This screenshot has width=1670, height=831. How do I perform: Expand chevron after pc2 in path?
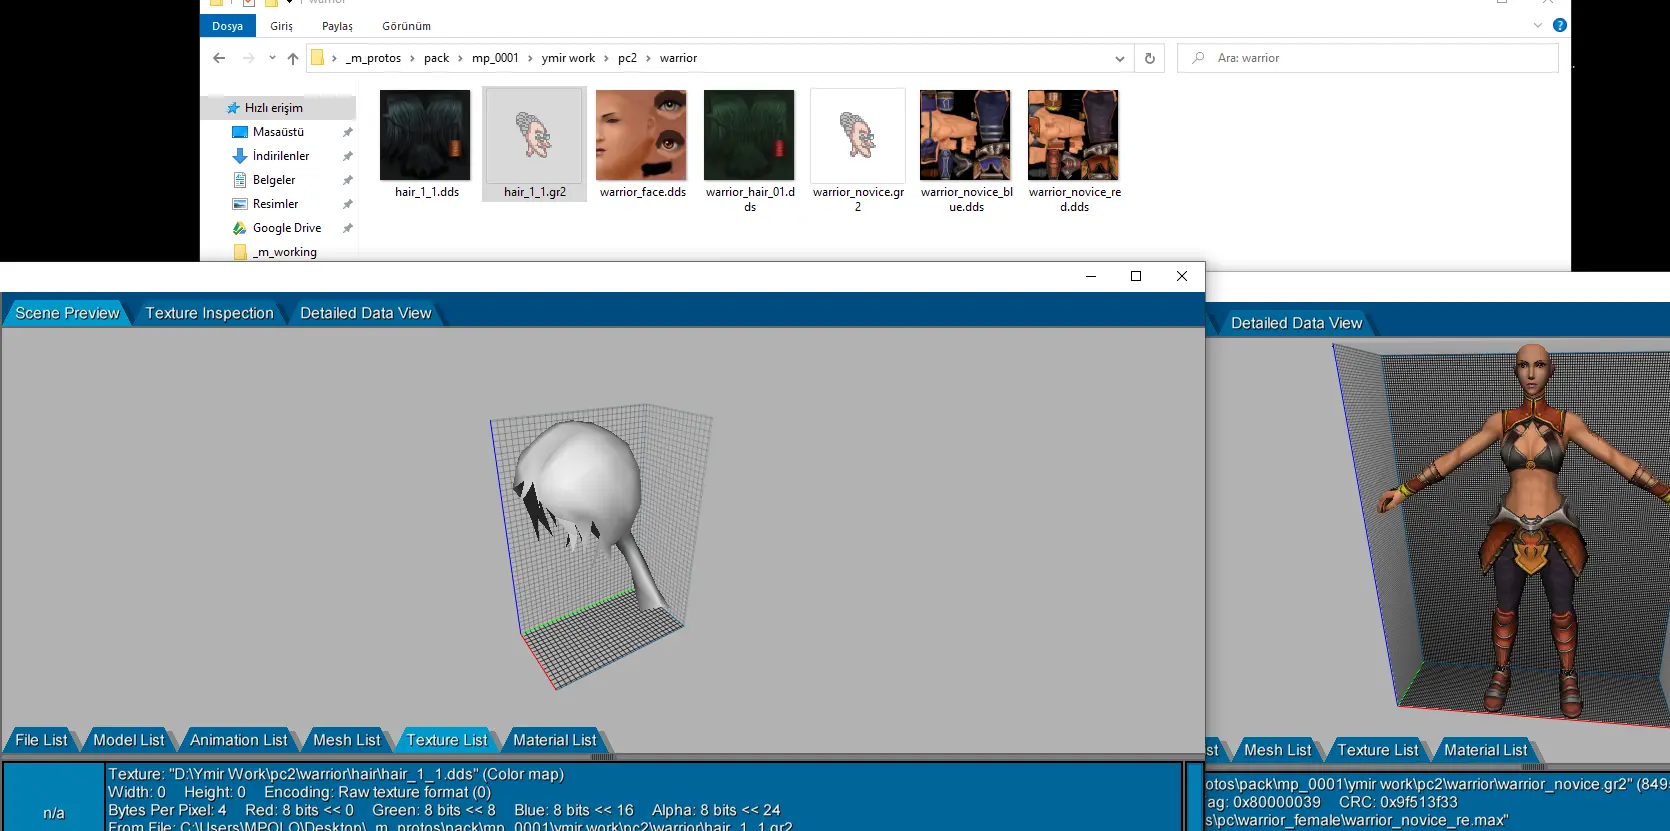pos(648,58)
